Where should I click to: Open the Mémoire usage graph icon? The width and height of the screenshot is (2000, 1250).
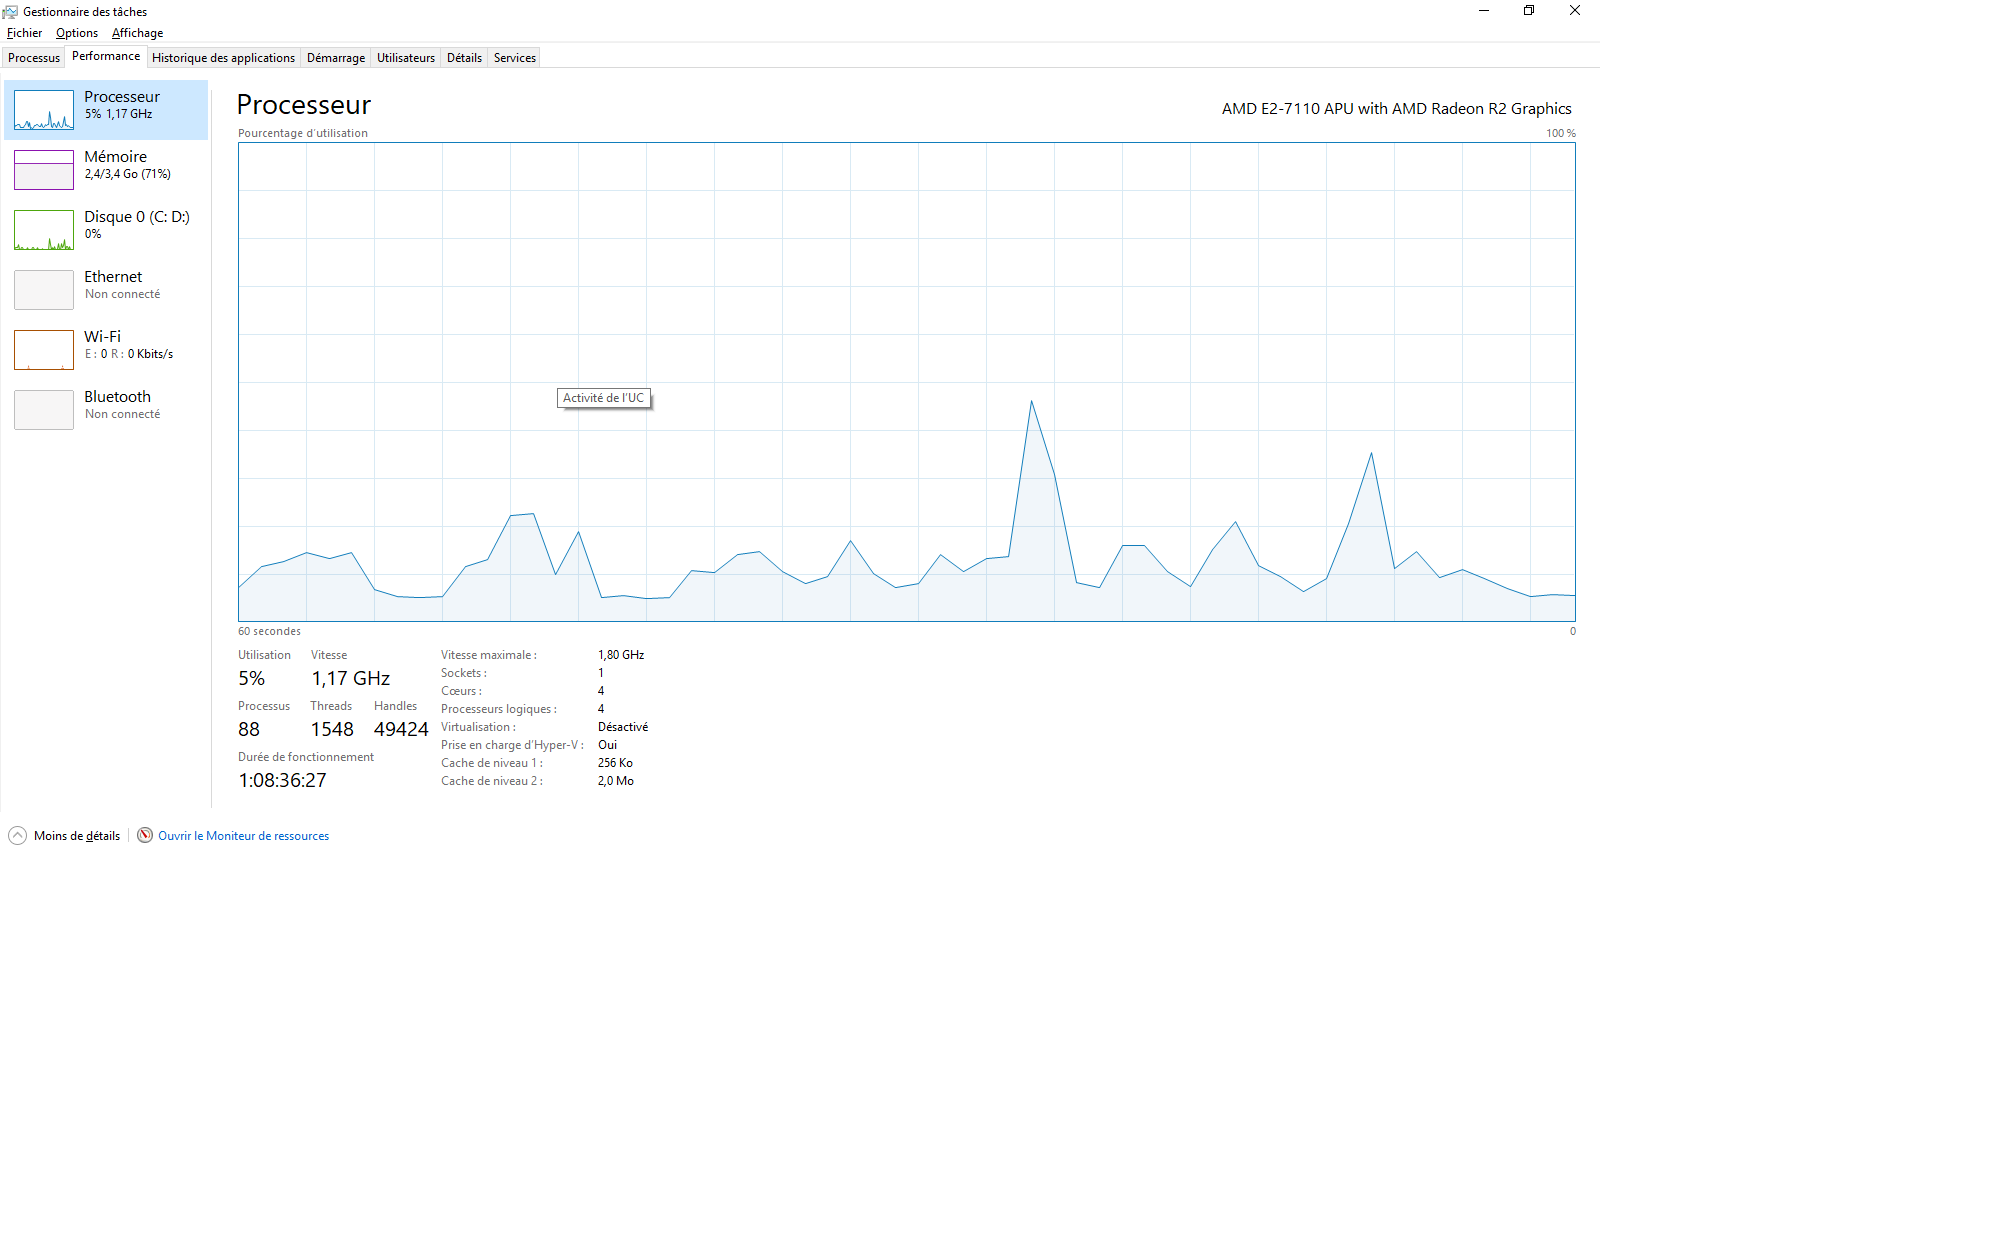coord(44,170)
